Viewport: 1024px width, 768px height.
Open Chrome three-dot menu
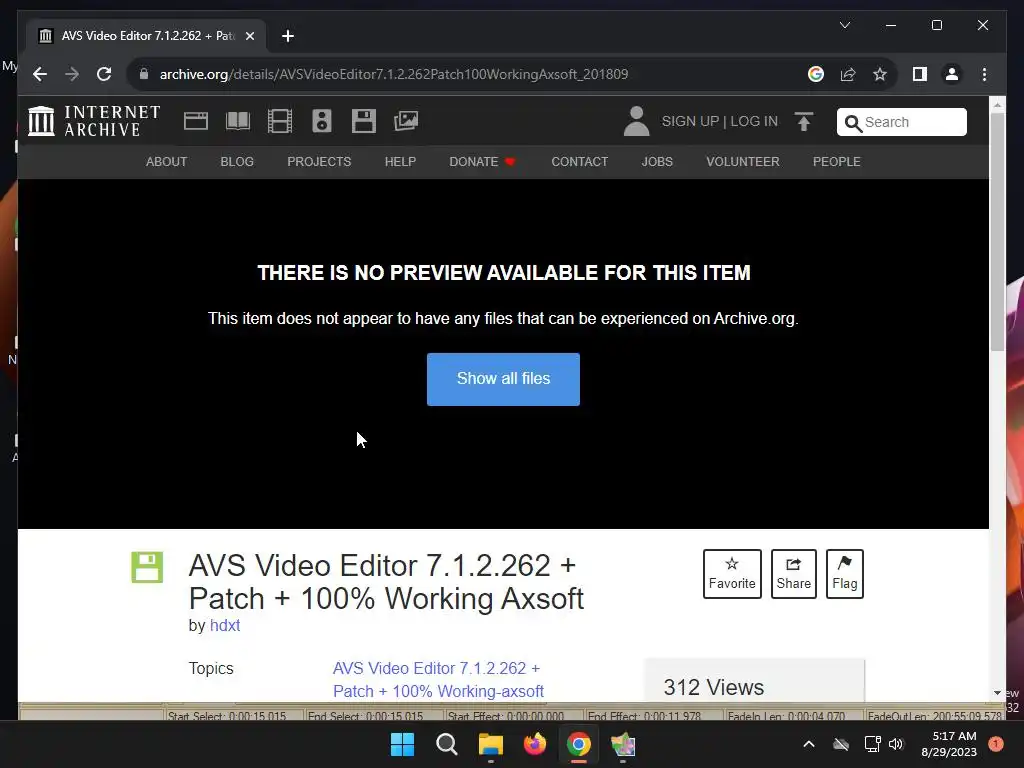tap(984, 74)
